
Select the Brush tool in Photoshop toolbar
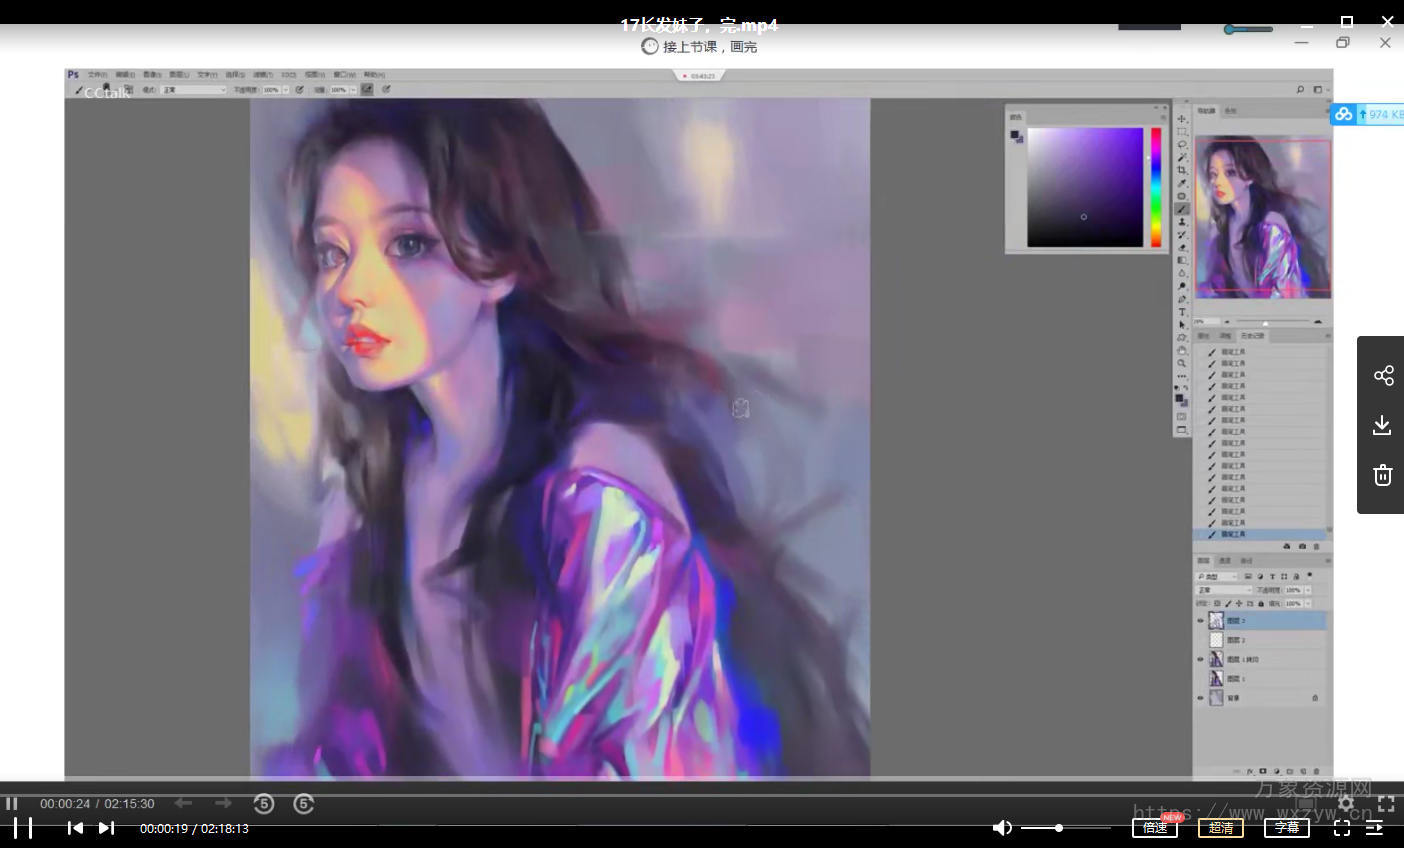click(1182, 209)
